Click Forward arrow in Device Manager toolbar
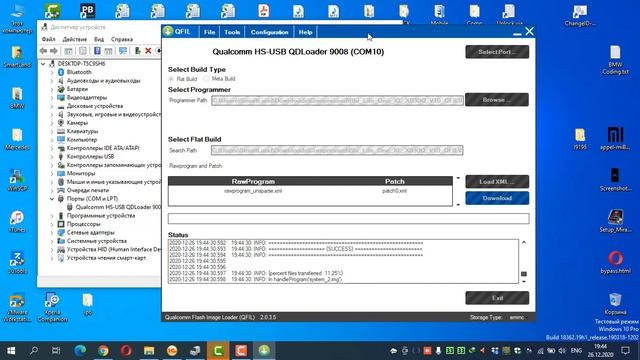This screenshot has width=640, height=360. click(53, 51)
